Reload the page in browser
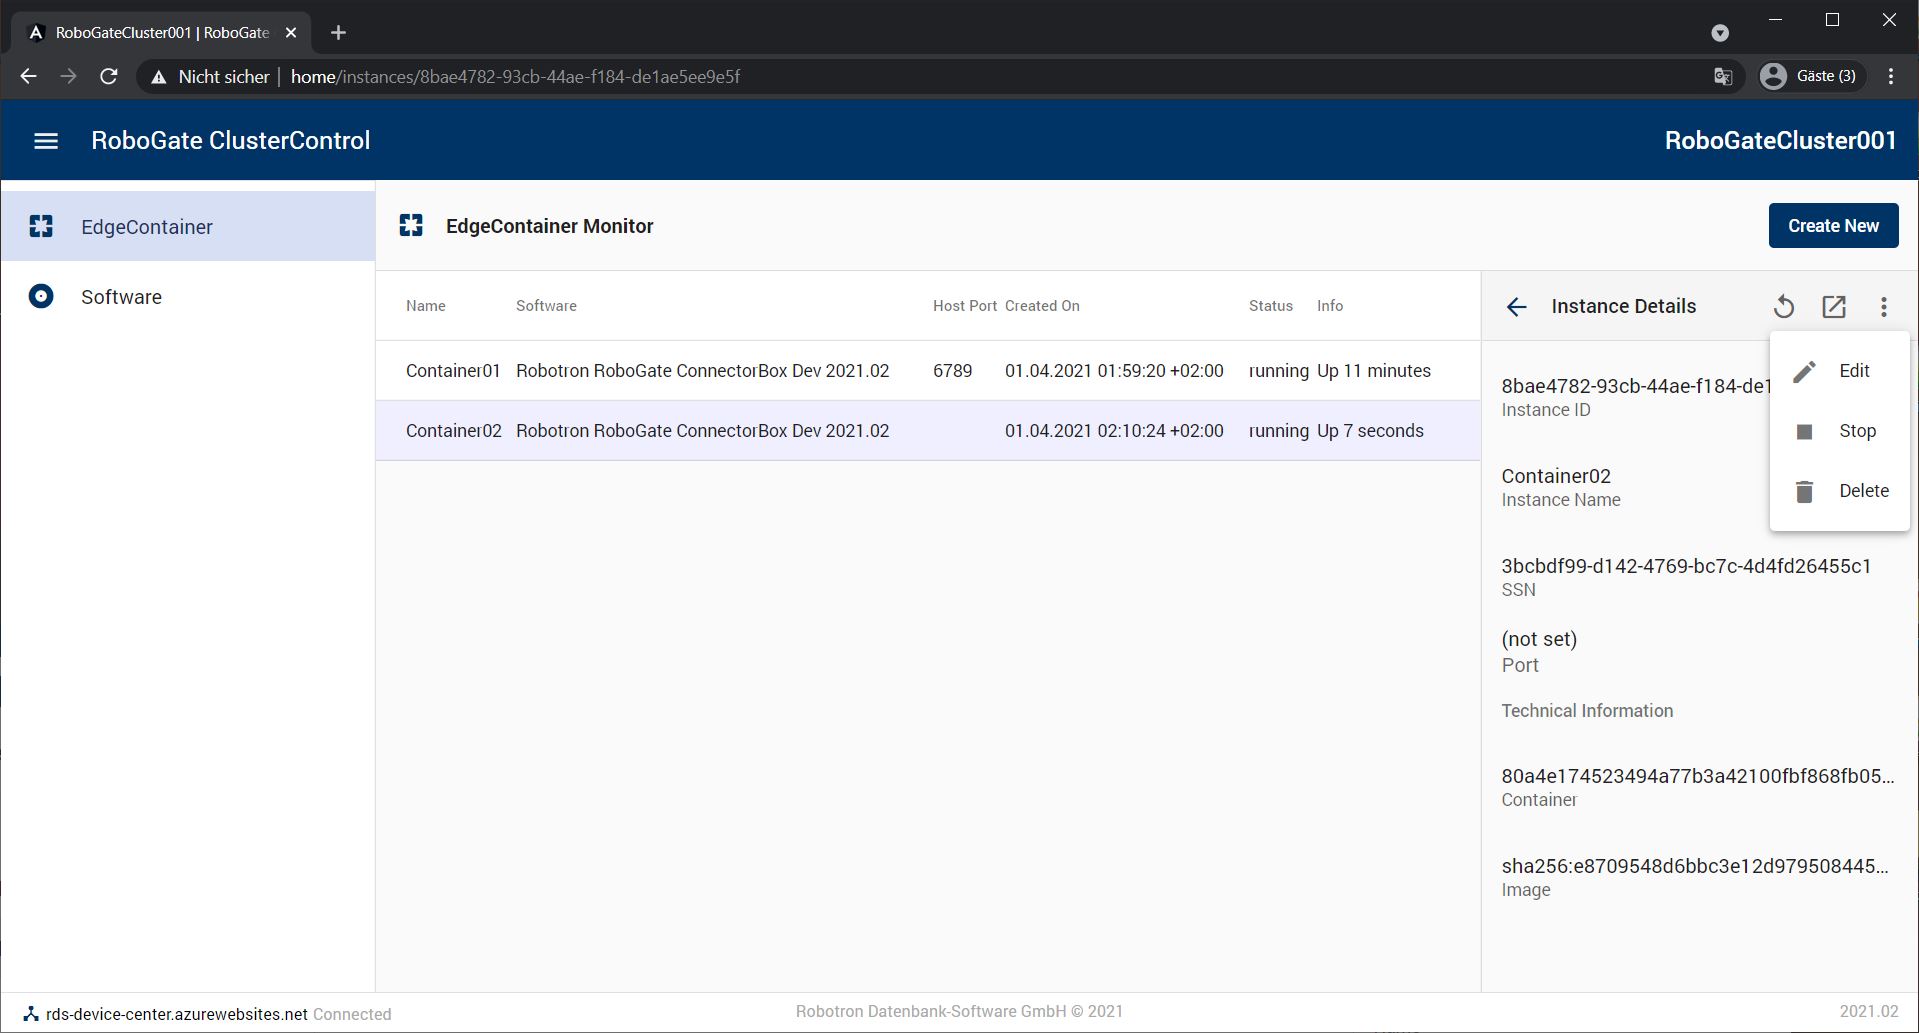This screenshot has width=1919, height=1033. (x=109, y=77)
